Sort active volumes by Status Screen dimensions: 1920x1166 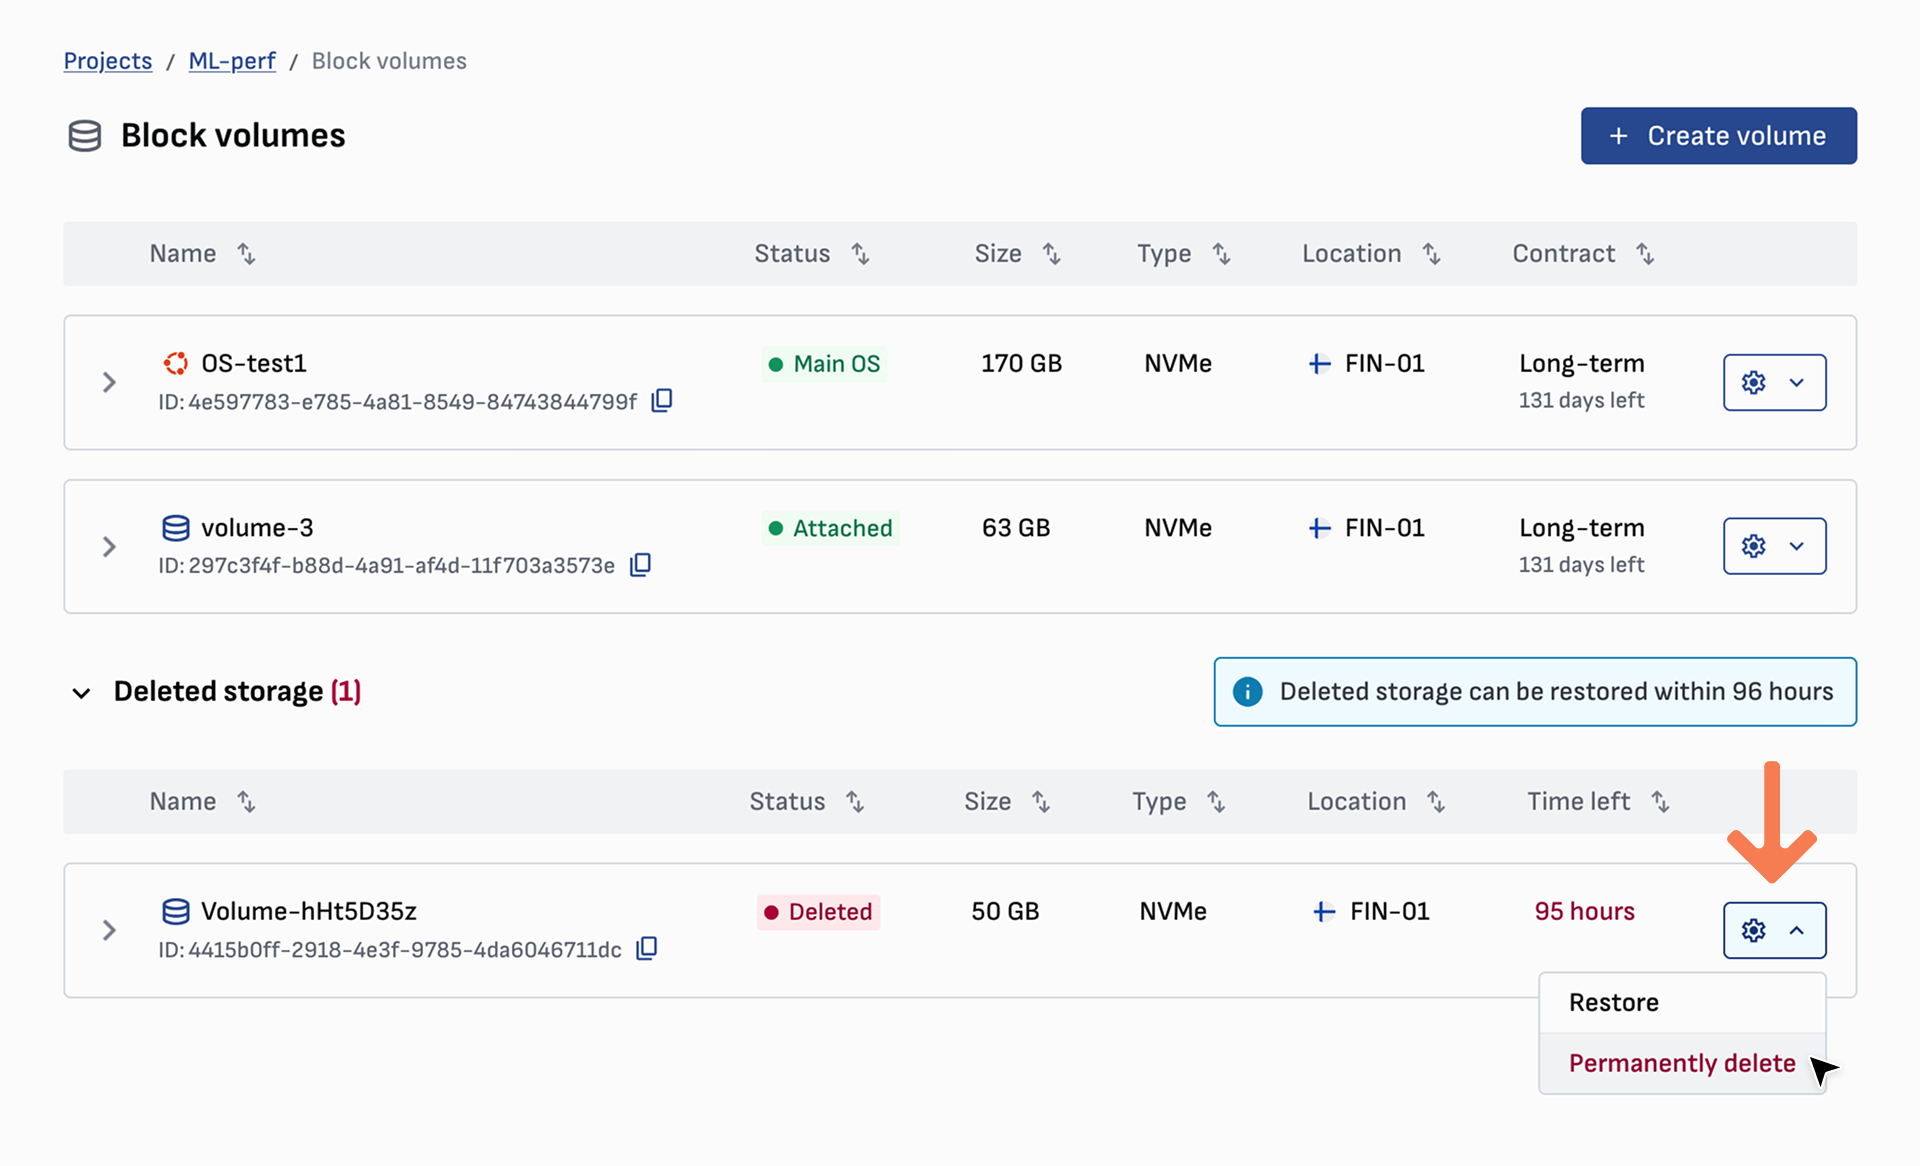[x=860, y=254]
